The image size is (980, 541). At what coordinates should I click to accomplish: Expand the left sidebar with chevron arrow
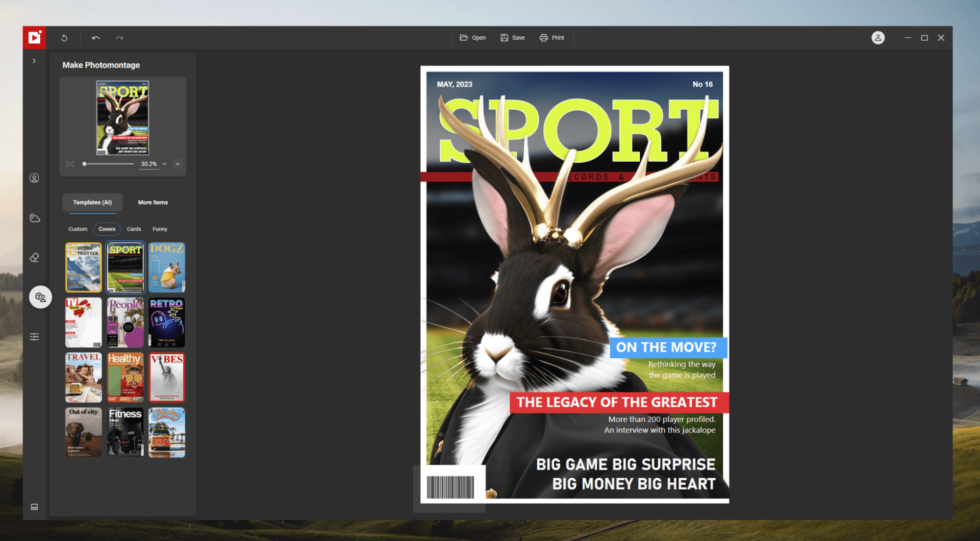click(34, 61)
